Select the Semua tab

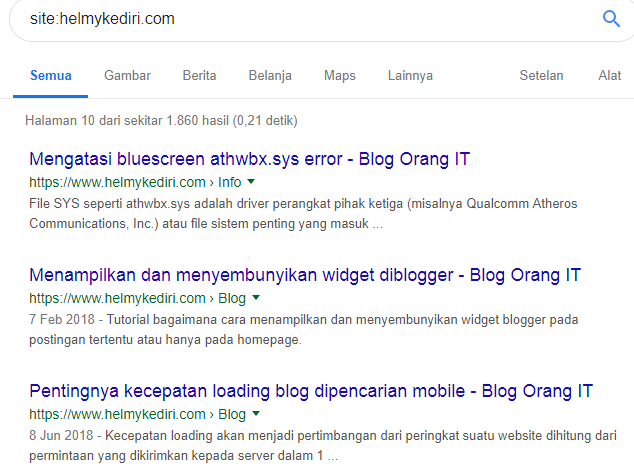[x=51, y=76]
